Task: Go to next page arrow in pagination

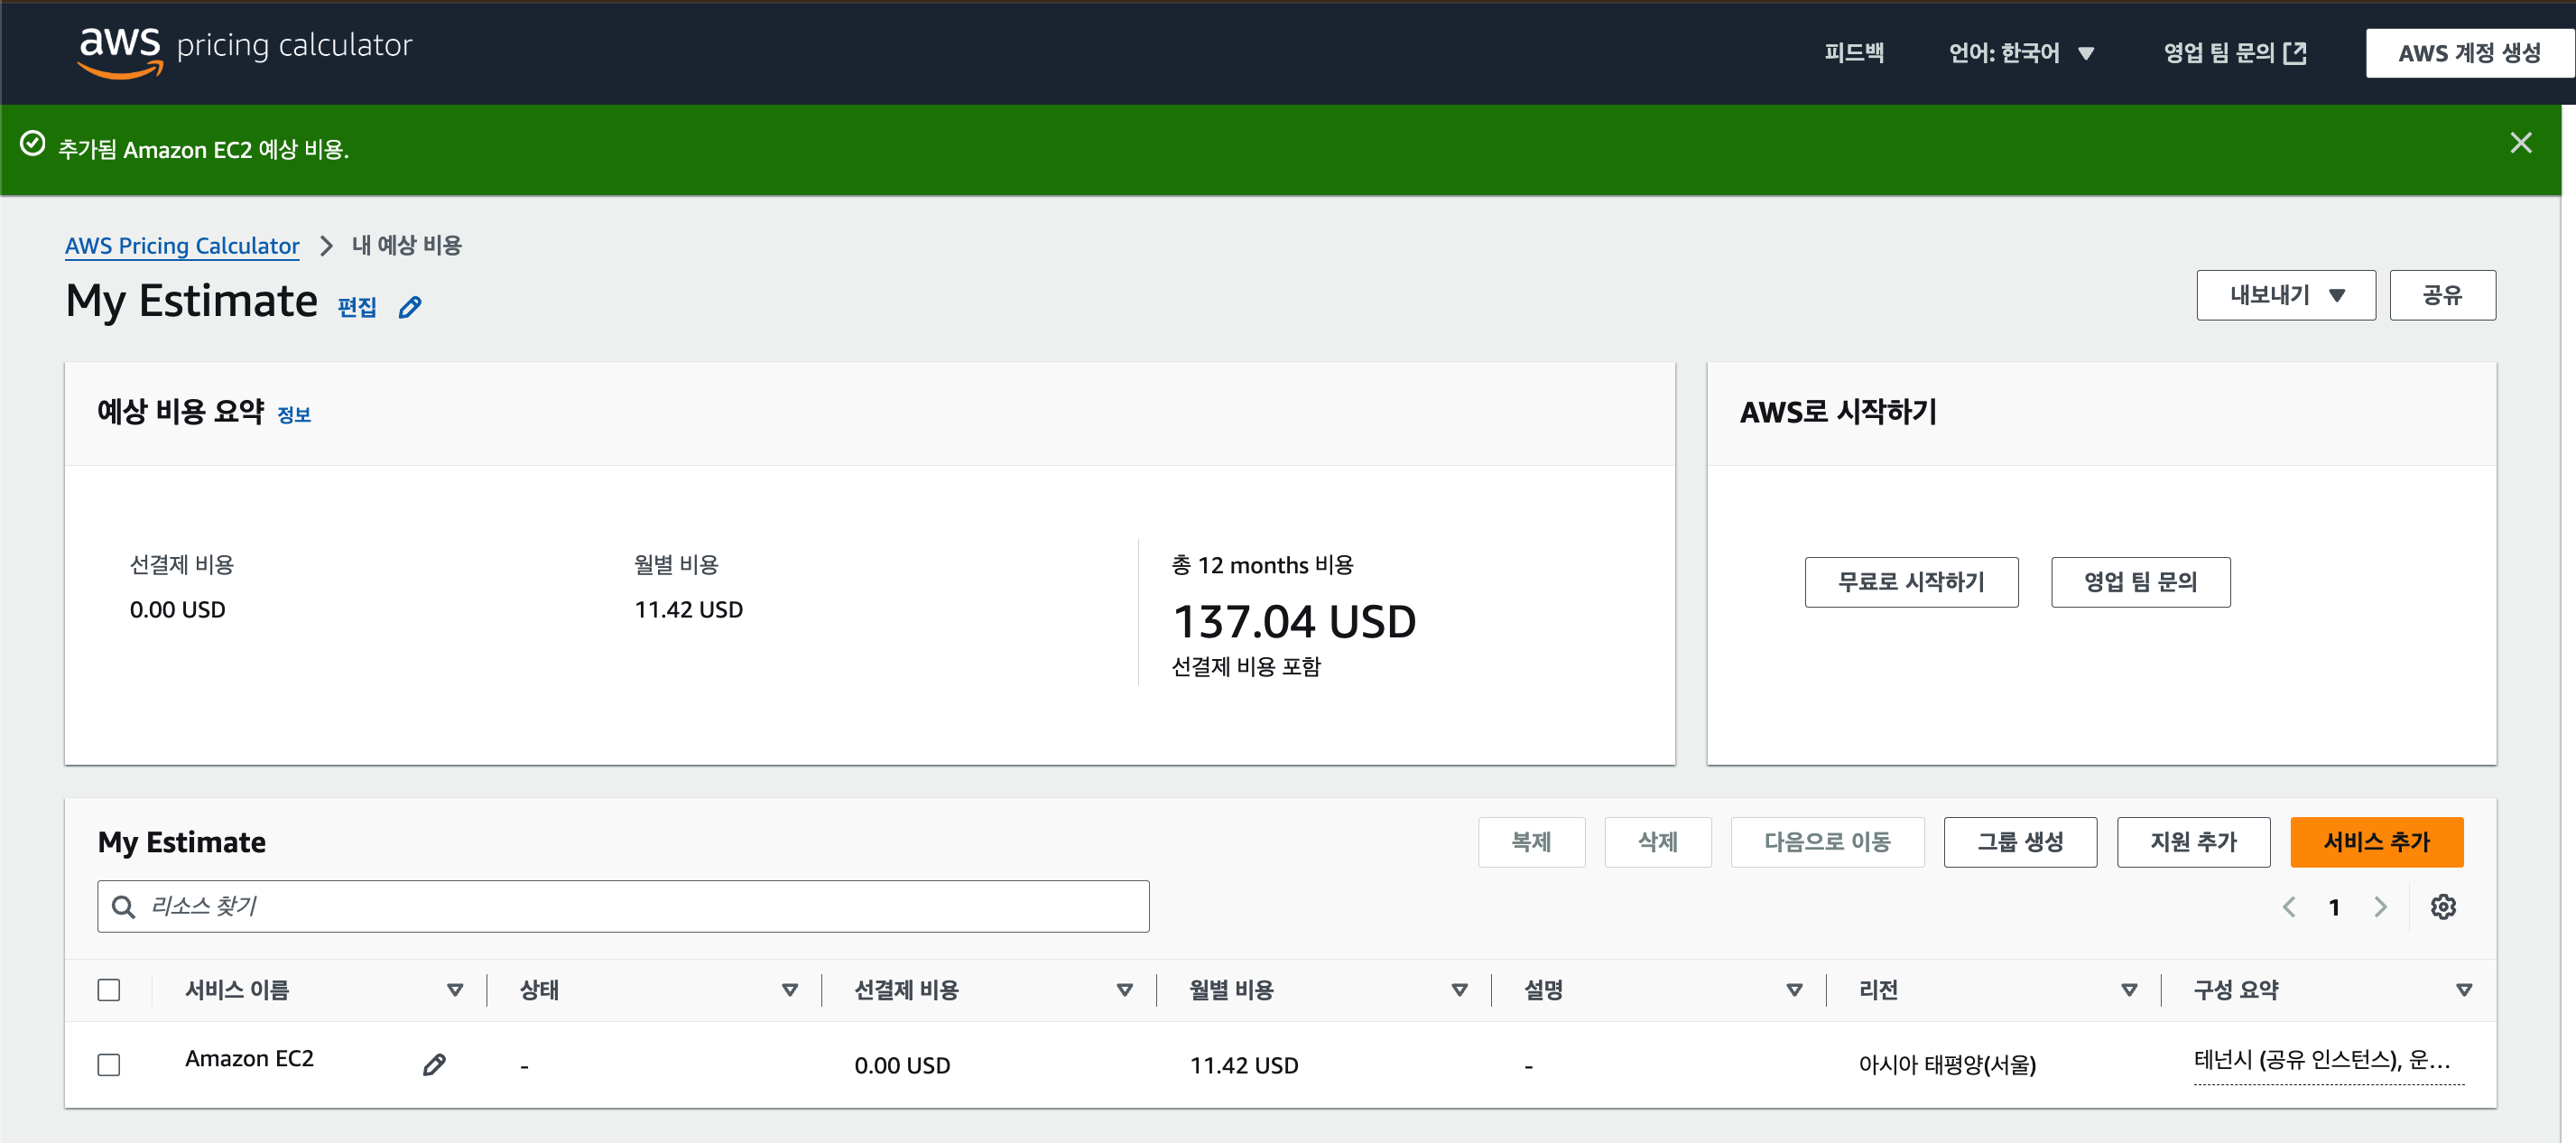Action: click(x=2380, y=907)
